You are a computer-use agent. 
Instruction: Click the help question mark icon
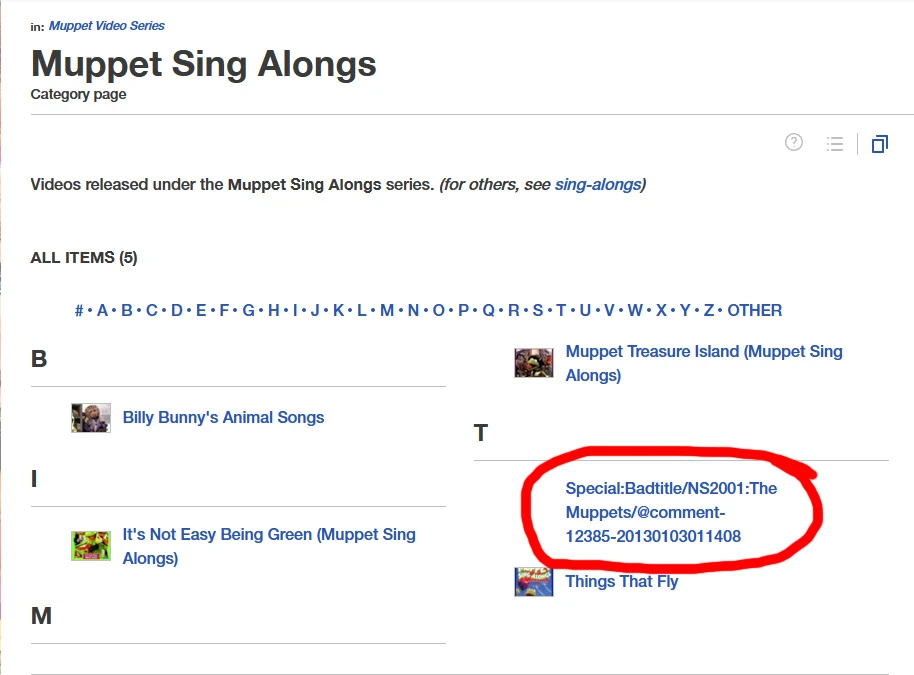(x=794, y=143)
